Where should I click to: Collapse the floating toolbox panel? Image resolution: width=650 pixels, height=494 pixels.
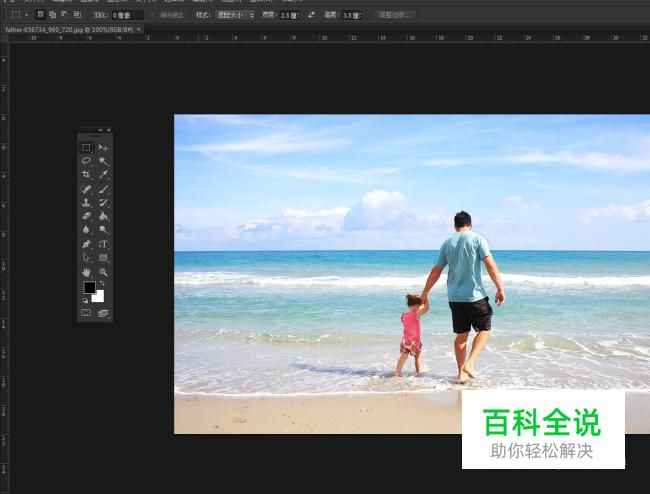tap(100, 130)
